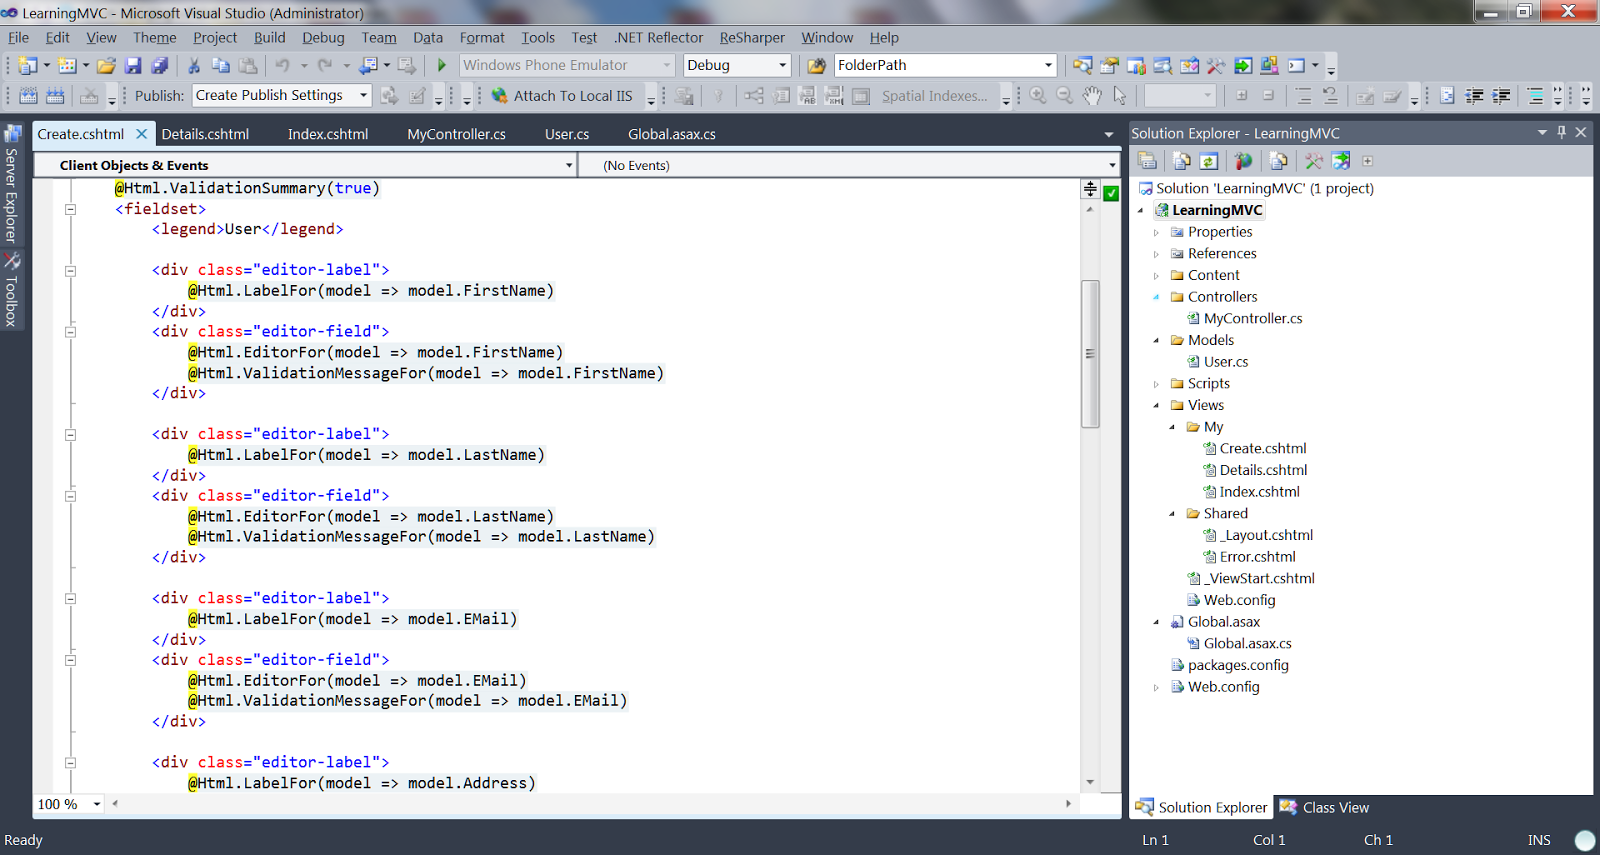Click the Zoom In magnifier icon
Image resolution: width=1600 pixels, height=855 pixels.
(x=1038, y=96)
